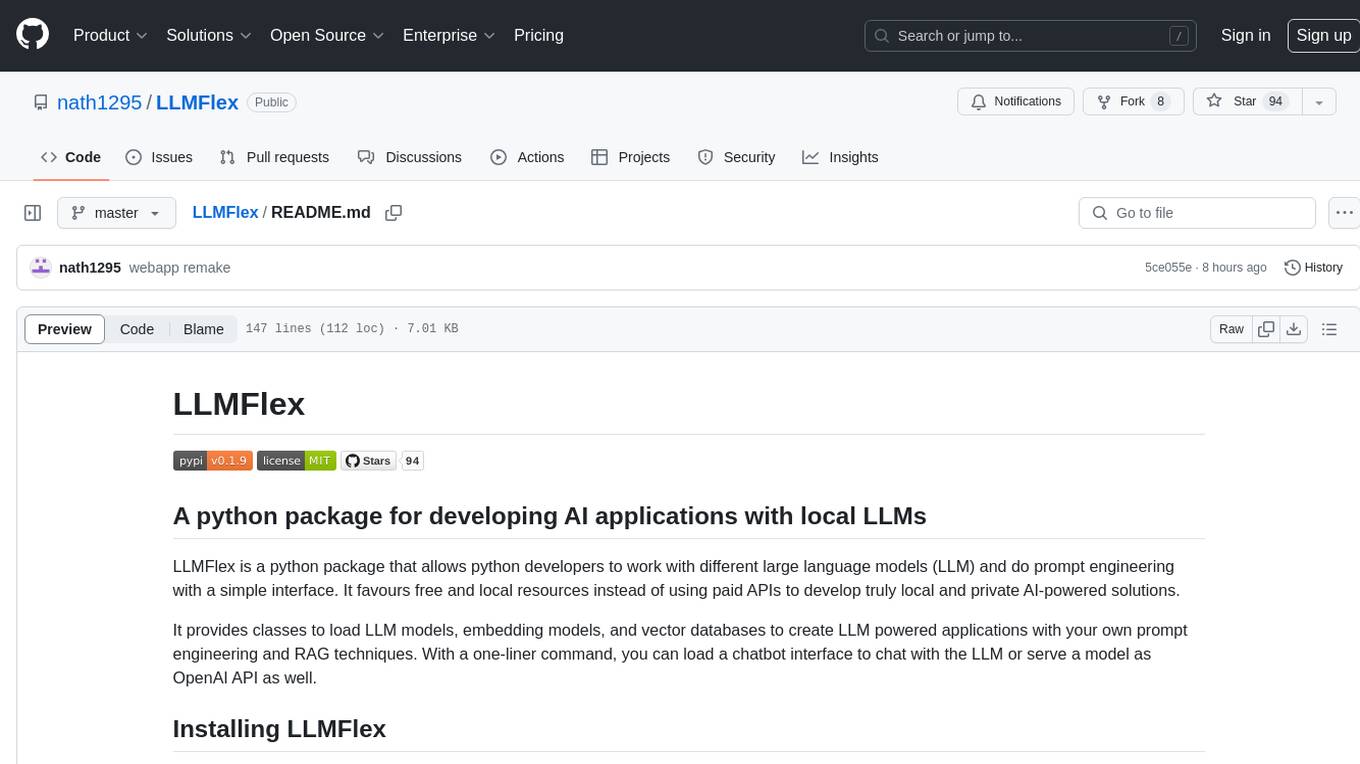Expand the Enterprise menu
The height and width of the screenshot is (764, 1360).
[x=449, y=35]
